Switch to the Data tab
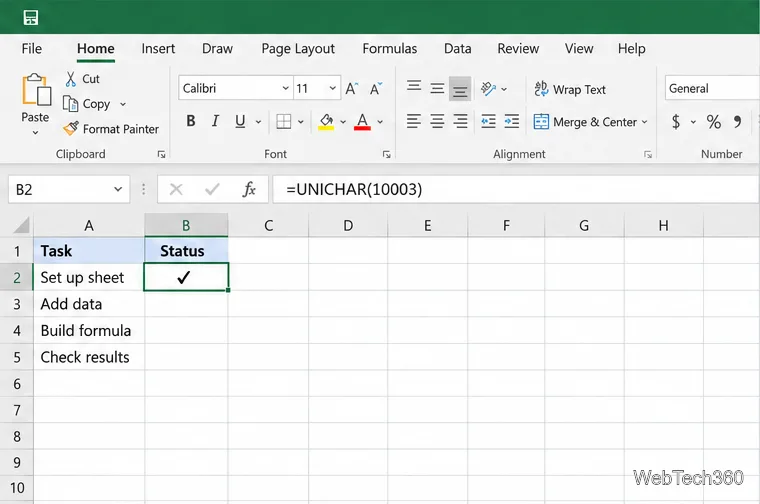This screenshot has width=760, height=504. click(458, 48)
